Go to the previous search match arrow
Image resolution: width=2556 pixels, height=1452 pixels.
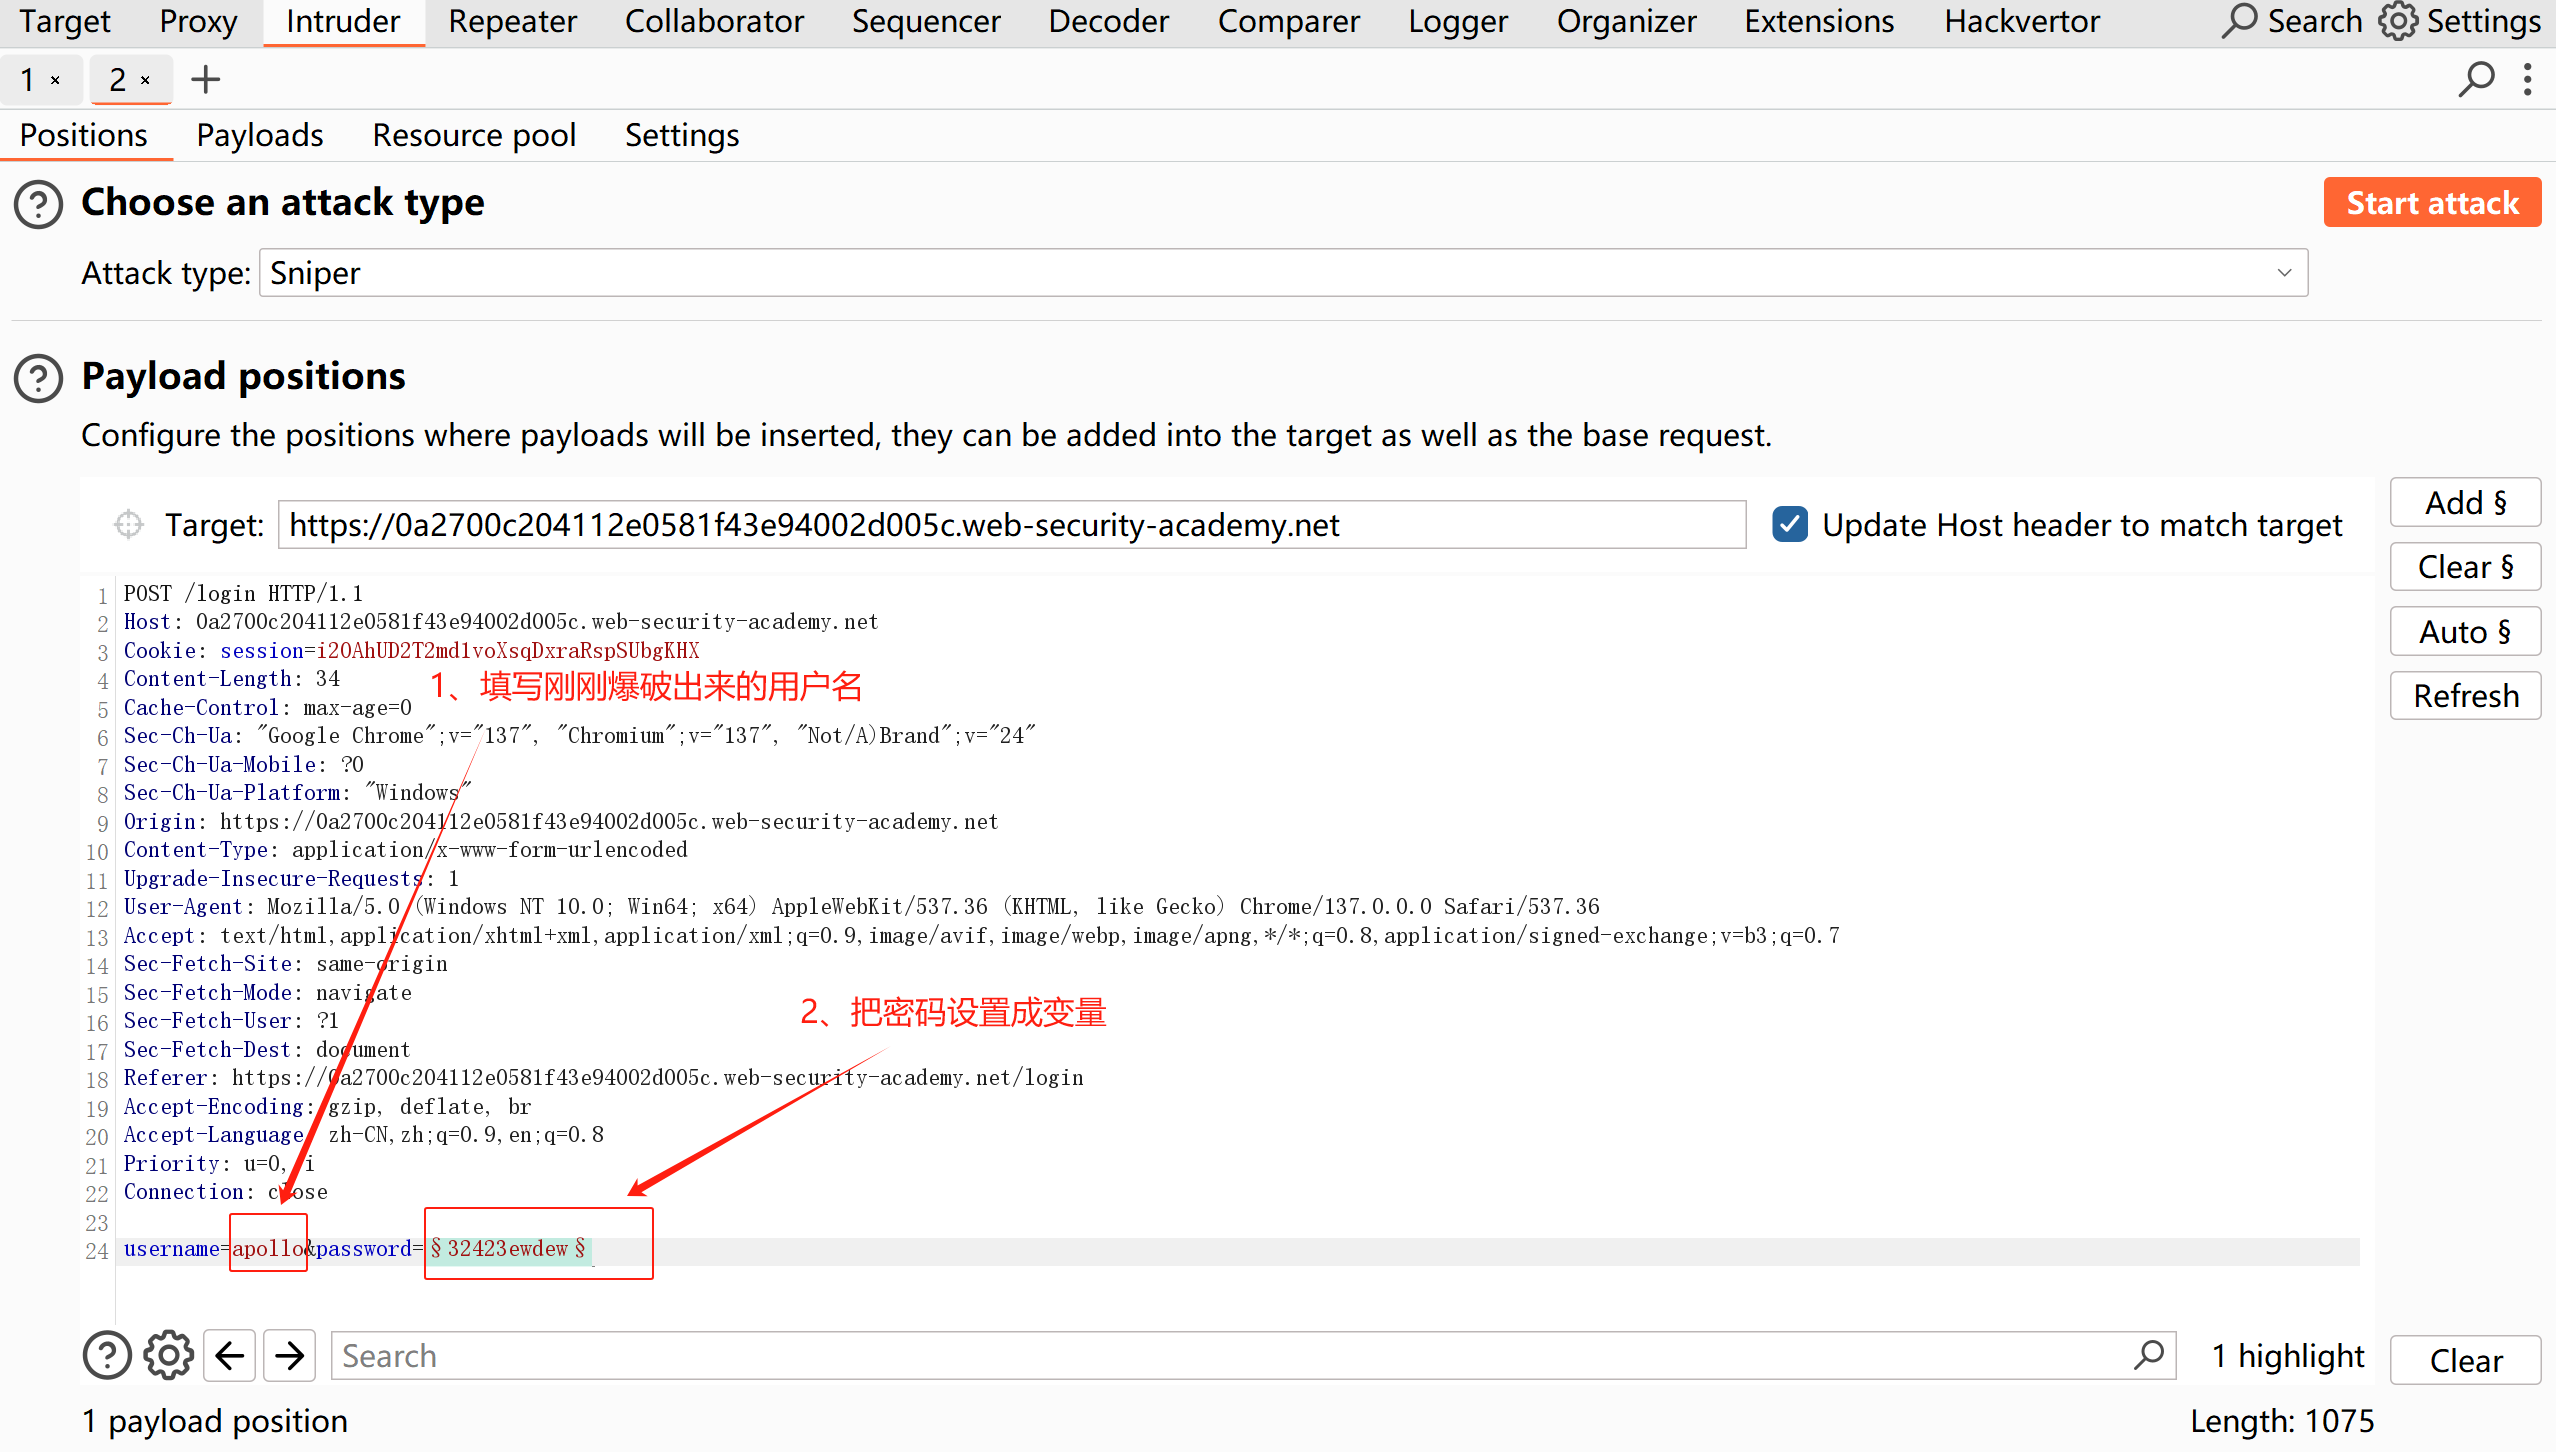(x=230, y=1355)
